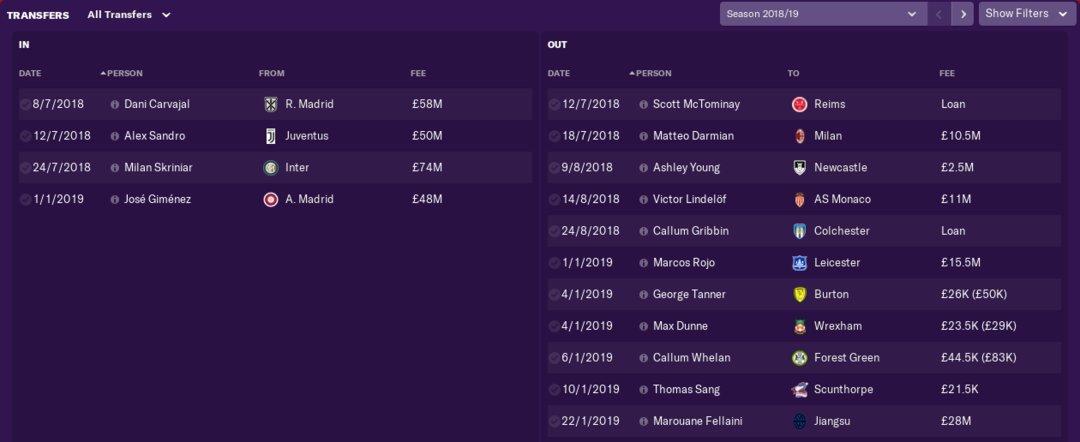The image size is (1080, 442).
Task: Open Milan Skriniar's player profile
Action: point(158,168)
